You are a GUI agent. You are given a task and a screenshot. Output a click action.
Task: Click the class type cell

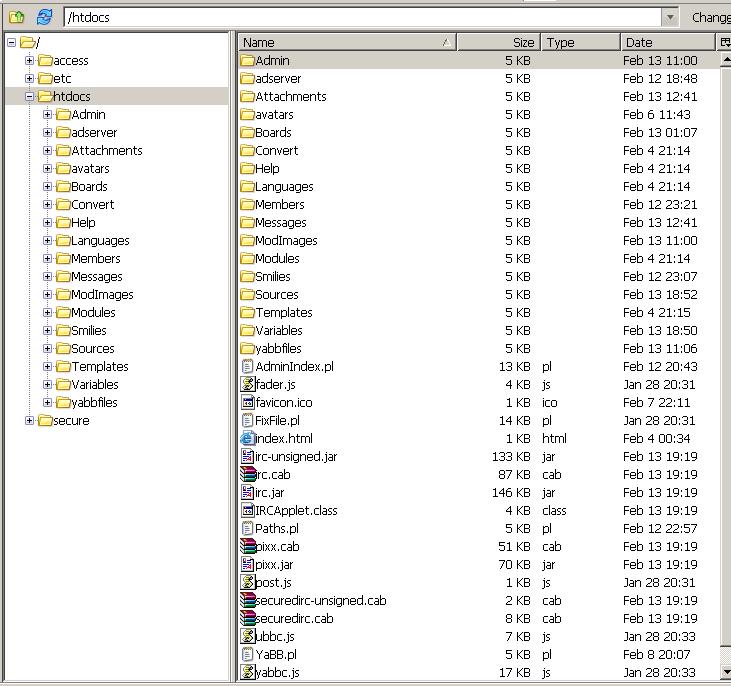(554, 511)
